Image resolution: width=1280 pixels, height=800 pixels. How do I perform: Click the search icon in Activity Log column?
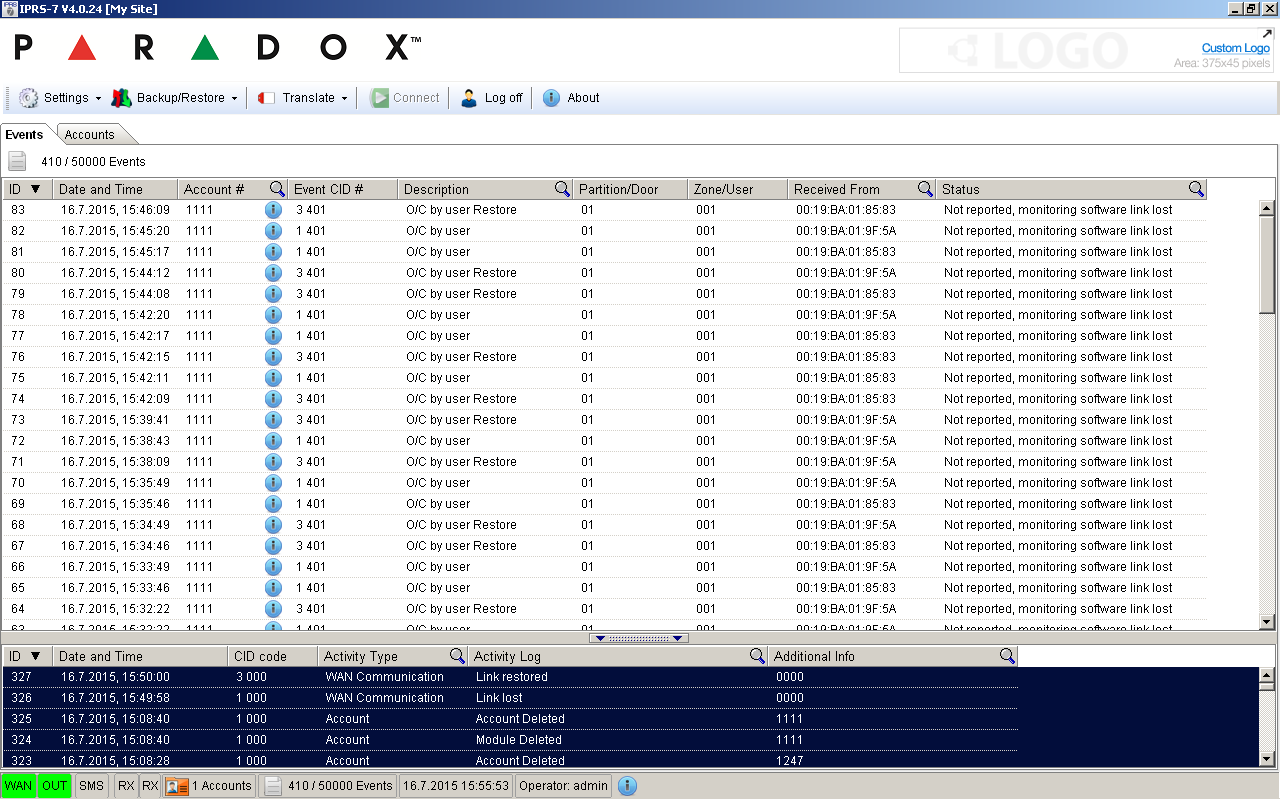click(758, 656)
